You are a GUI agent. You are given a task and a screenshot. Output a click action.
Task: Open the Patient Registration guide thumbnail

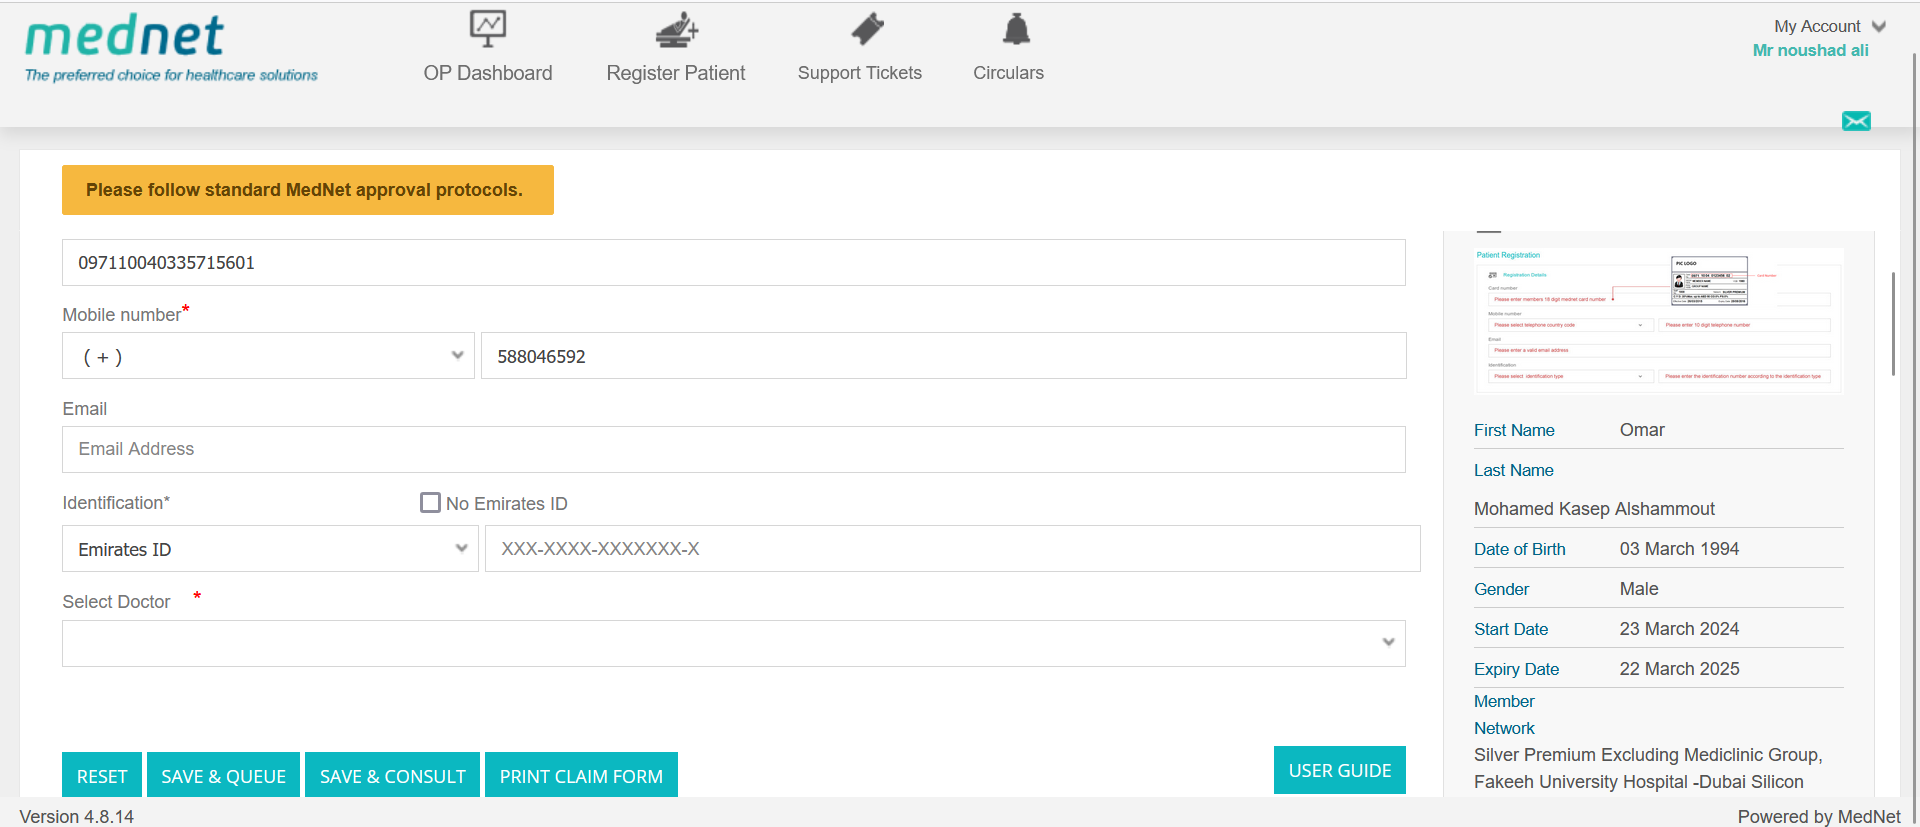[x=1659, y=320]
